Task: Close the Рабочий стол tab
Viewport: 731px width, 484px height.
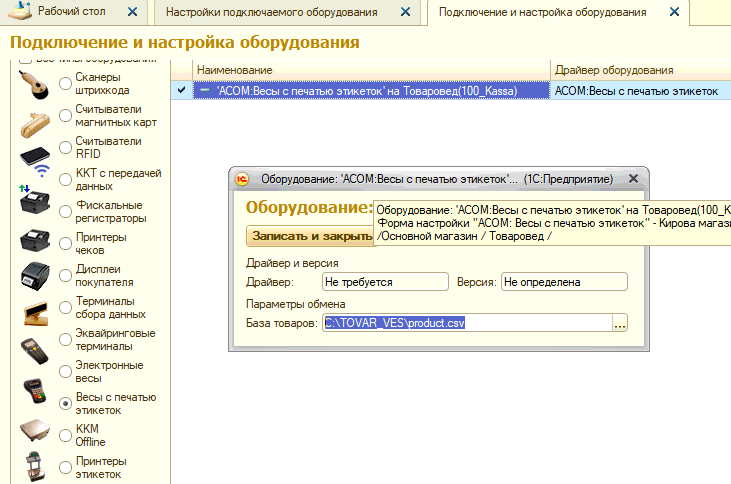Action: click(x=132, y=12)
